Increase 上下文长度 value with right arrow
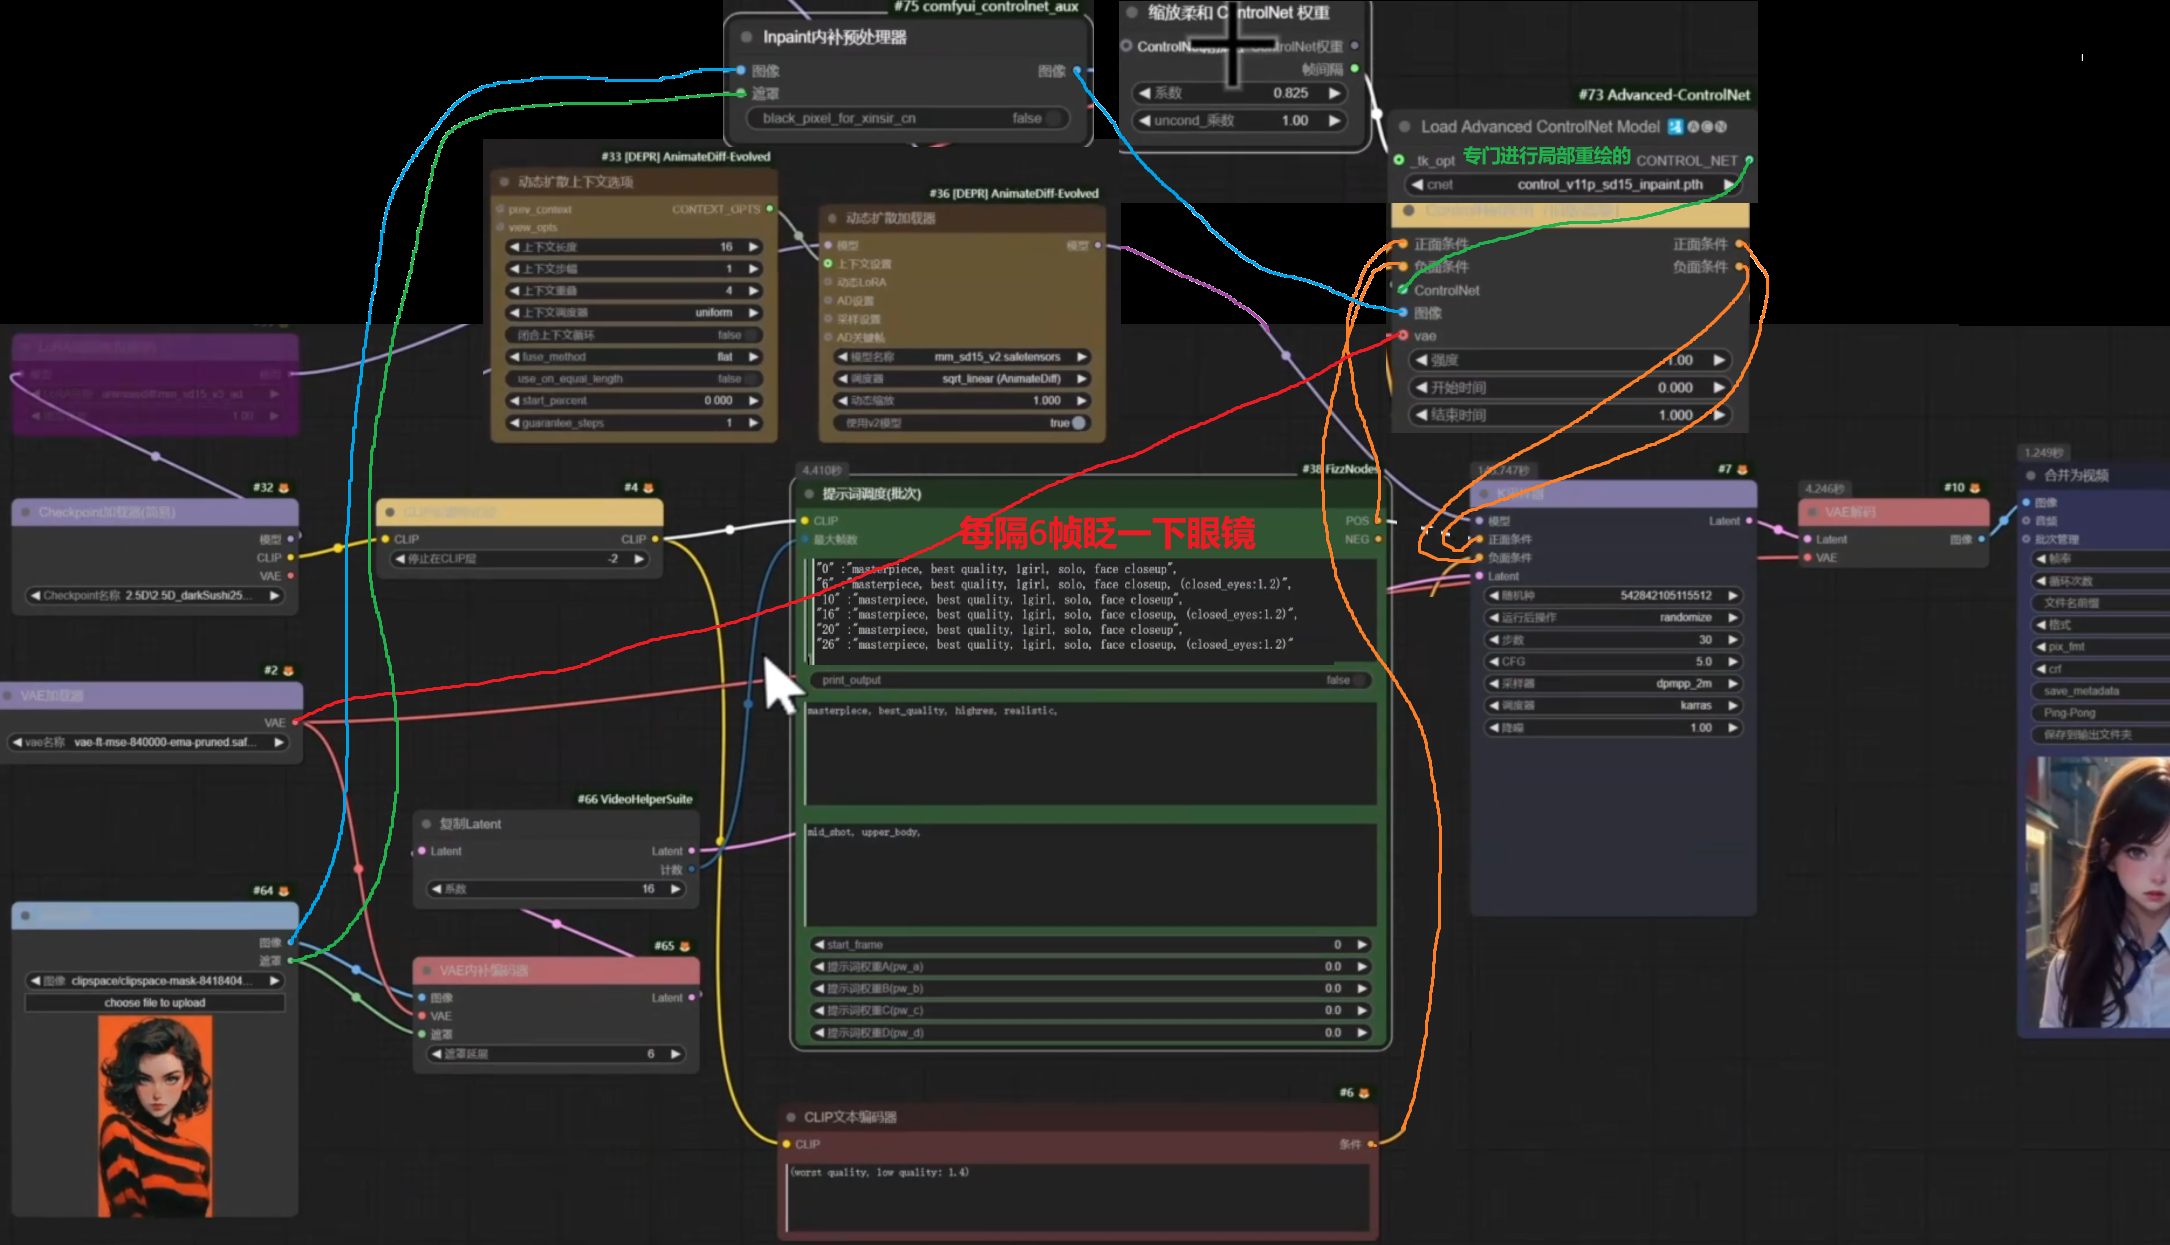2170x1245 pixels. point(754,247)
